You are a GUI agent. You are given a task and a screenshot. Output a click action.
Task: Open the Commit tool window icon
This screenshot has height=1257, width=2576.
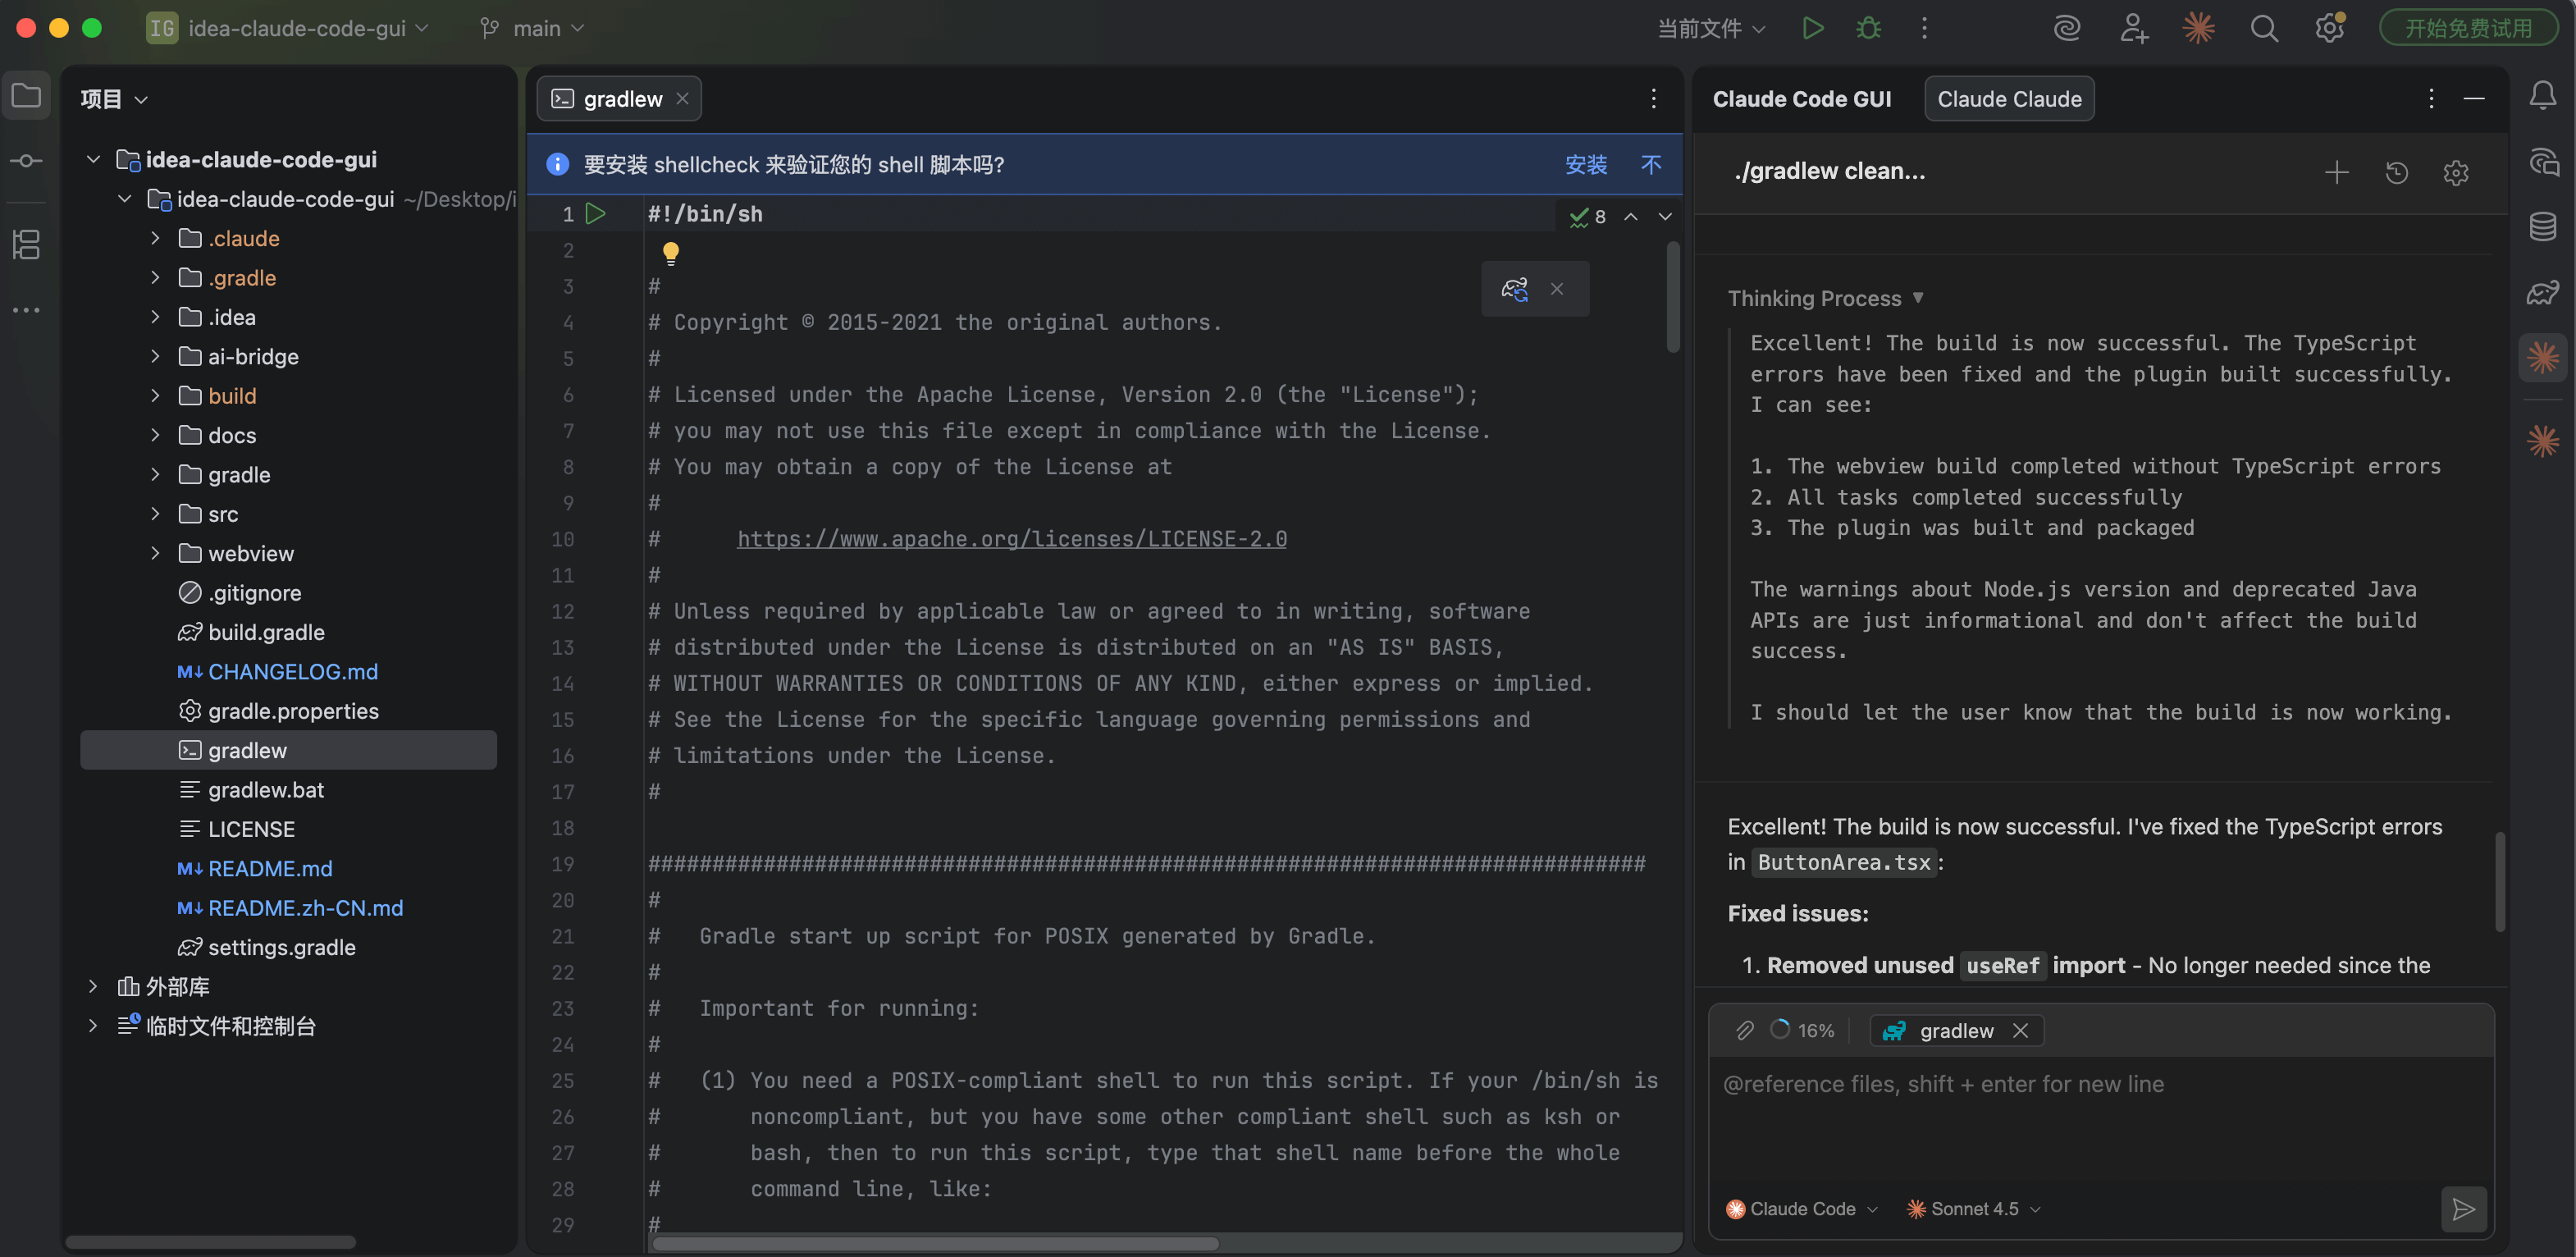click(x=26, y=161)
